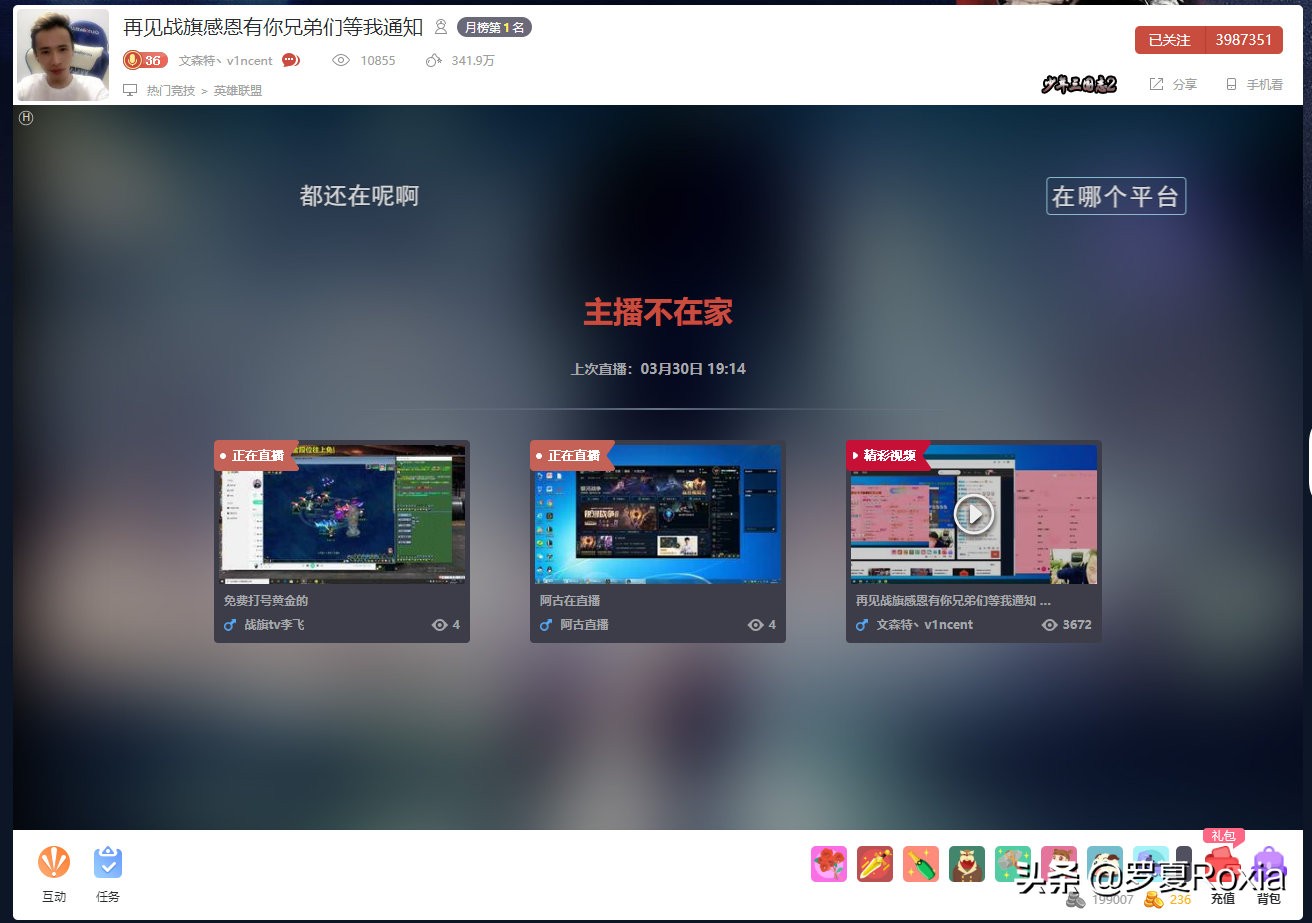Viewport: 1312px width, 923px height.
Task: Open the 阿古在直播 live stream thumbnail
Action: pyautogui.click(x=658, y=513)
